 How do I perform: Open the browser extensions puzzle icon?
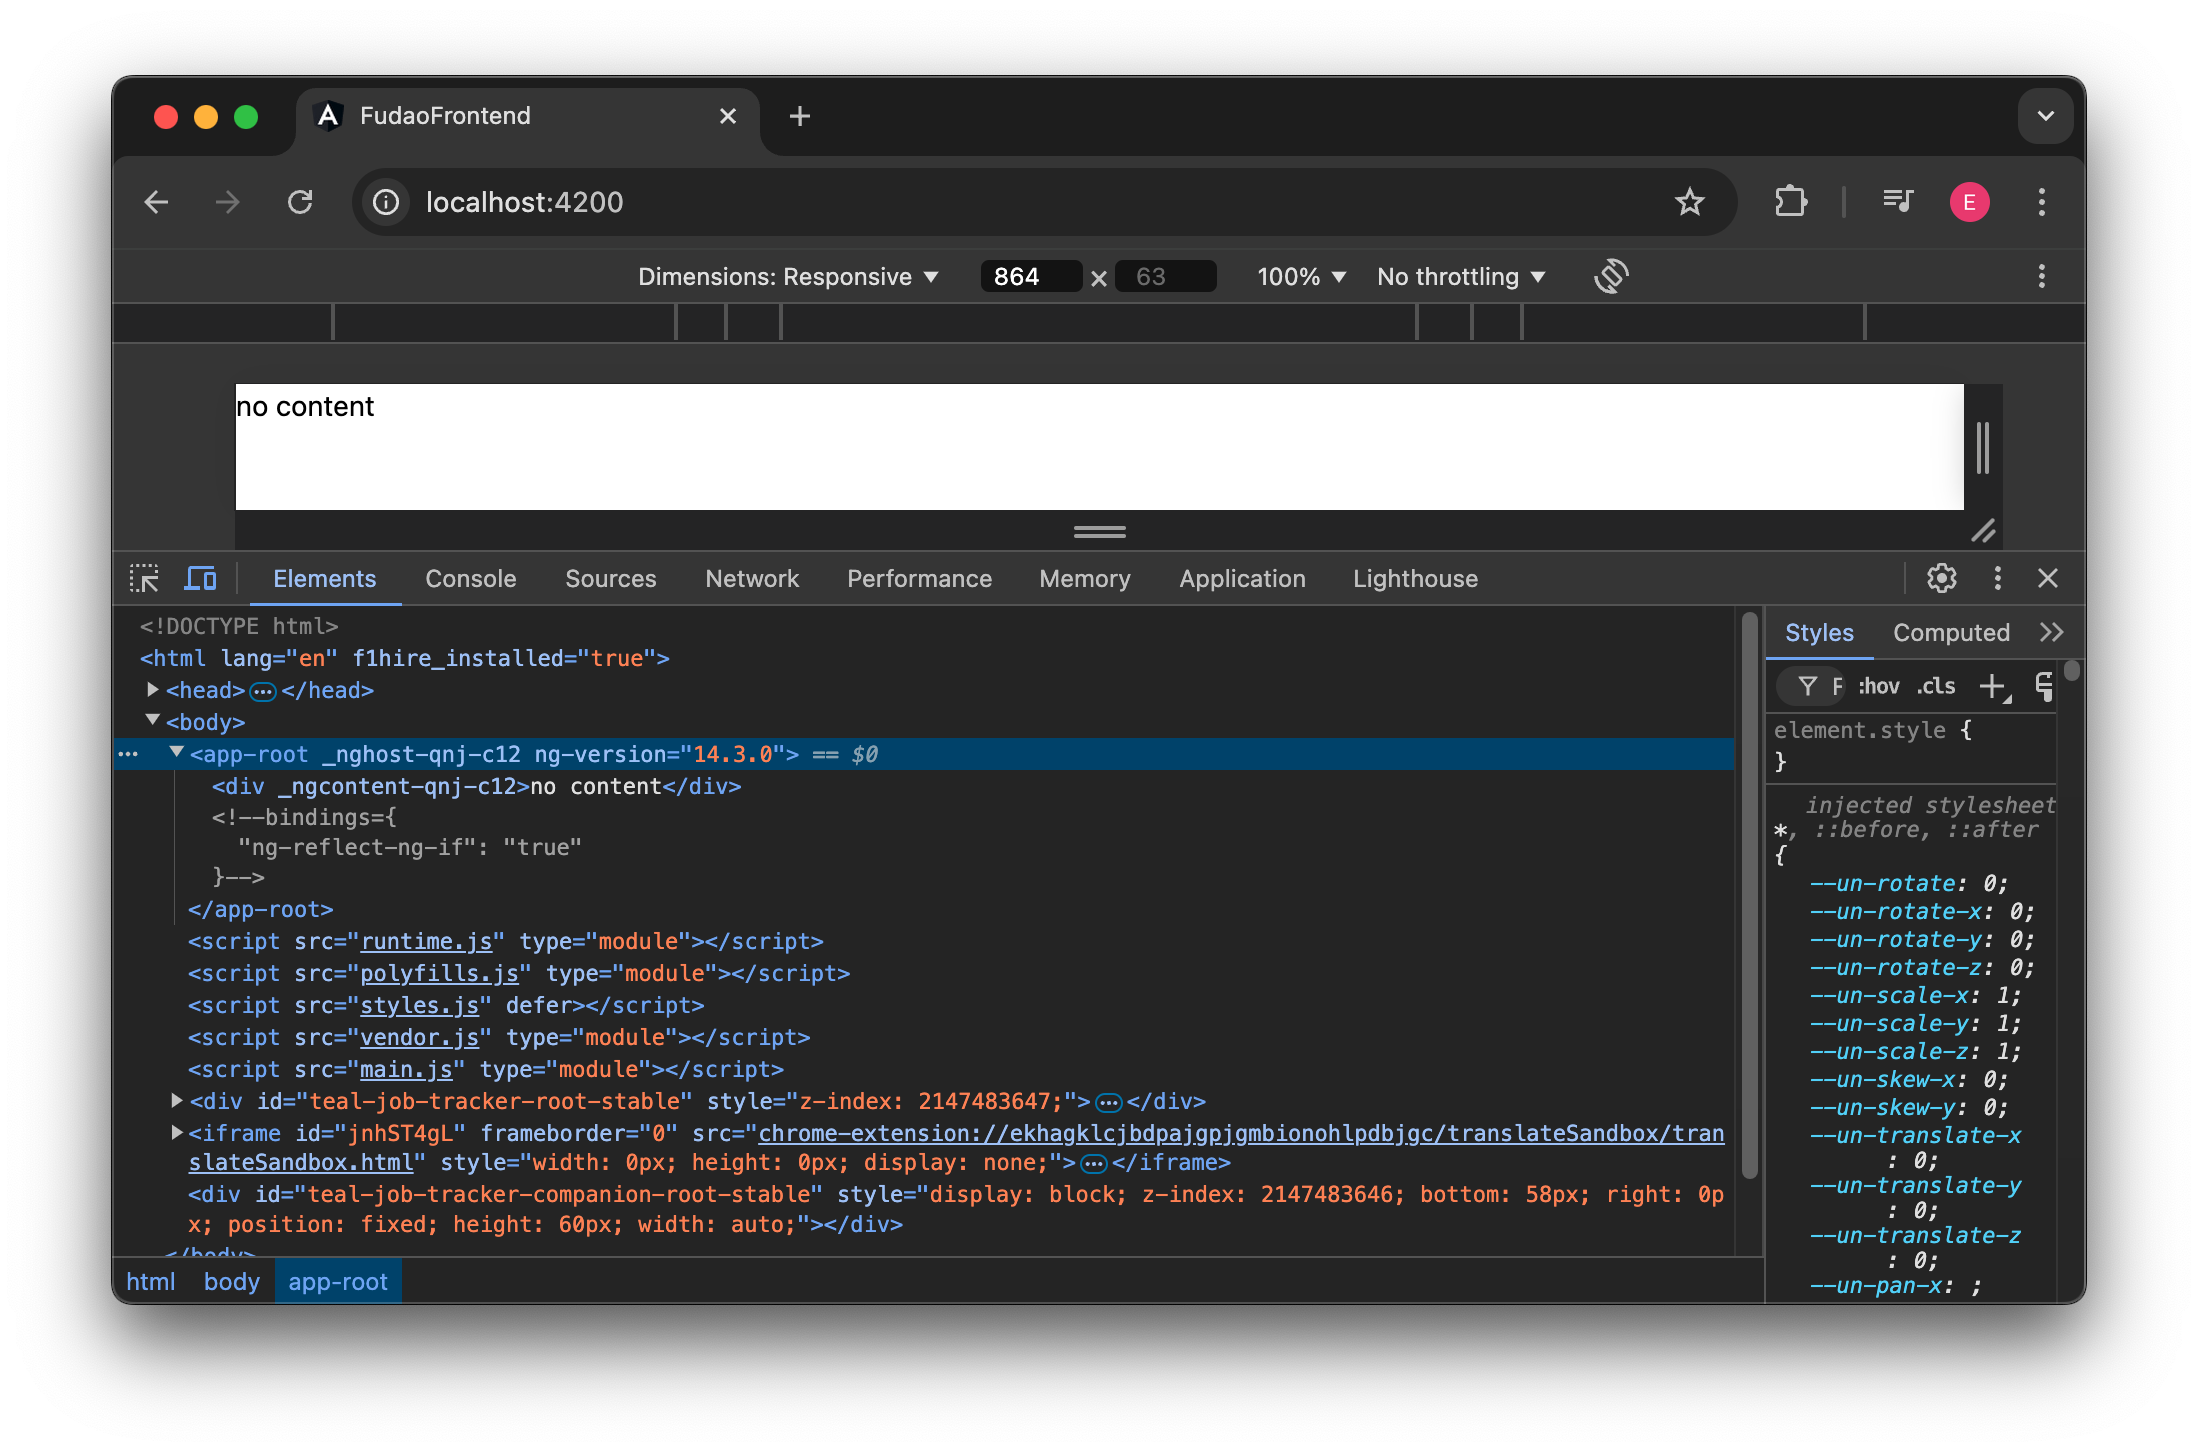tap(1790, 202)
